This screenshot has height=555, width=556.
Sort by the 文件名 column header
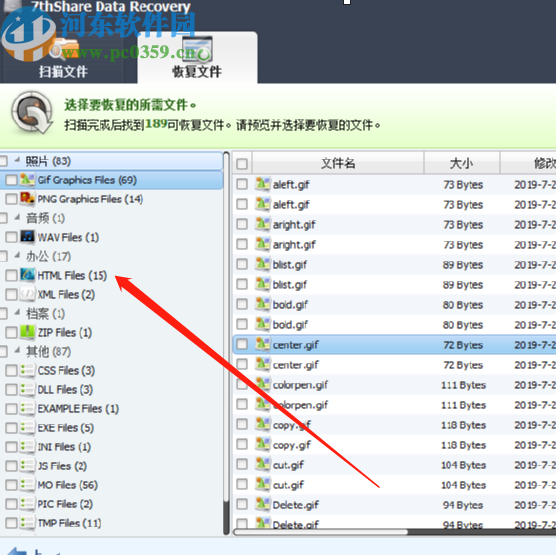pos(338,163)
